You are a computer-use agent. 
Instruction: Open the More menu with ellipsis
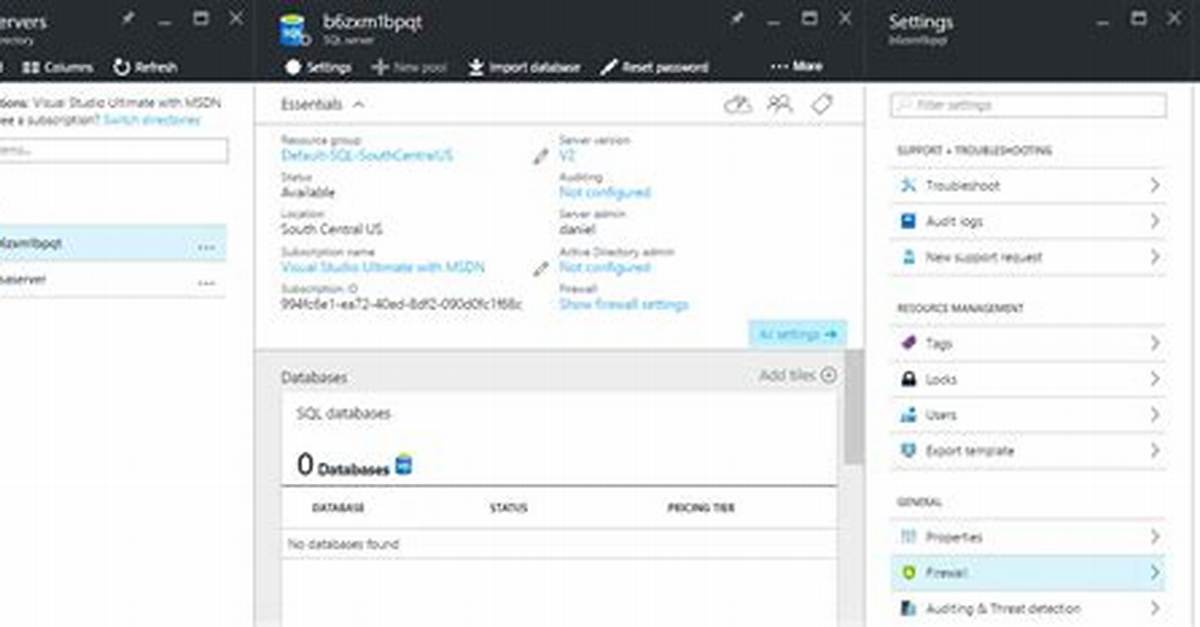pyautogui.click(x=797, y=66)
